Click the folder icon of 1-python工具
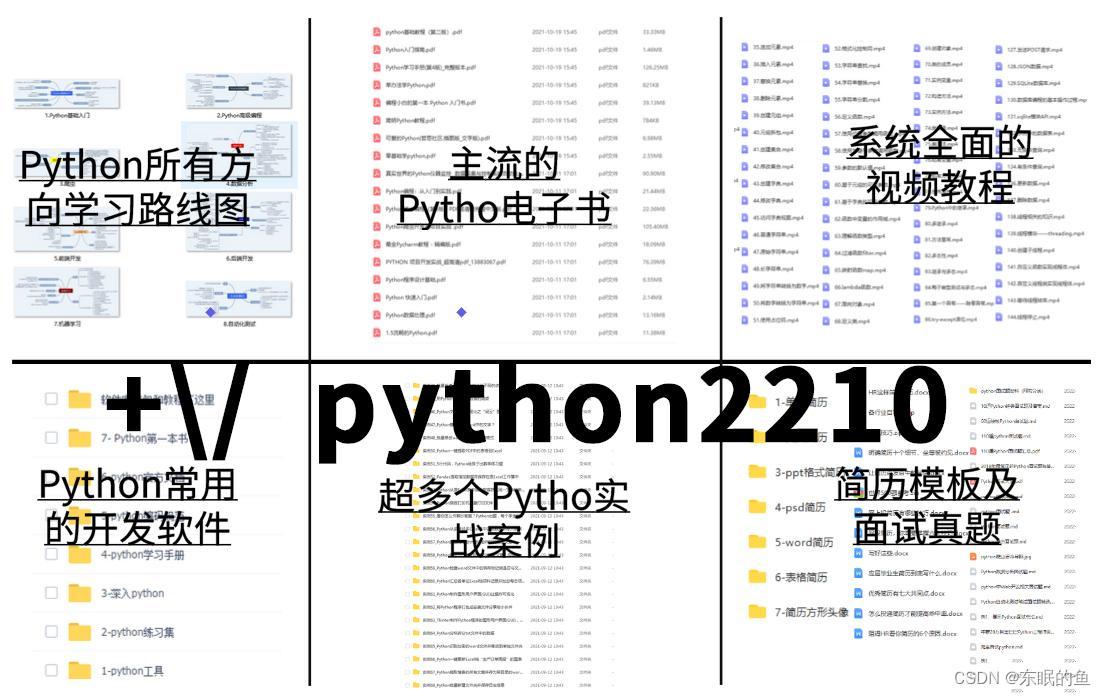 pyautogui.click(x=80, y=671)
